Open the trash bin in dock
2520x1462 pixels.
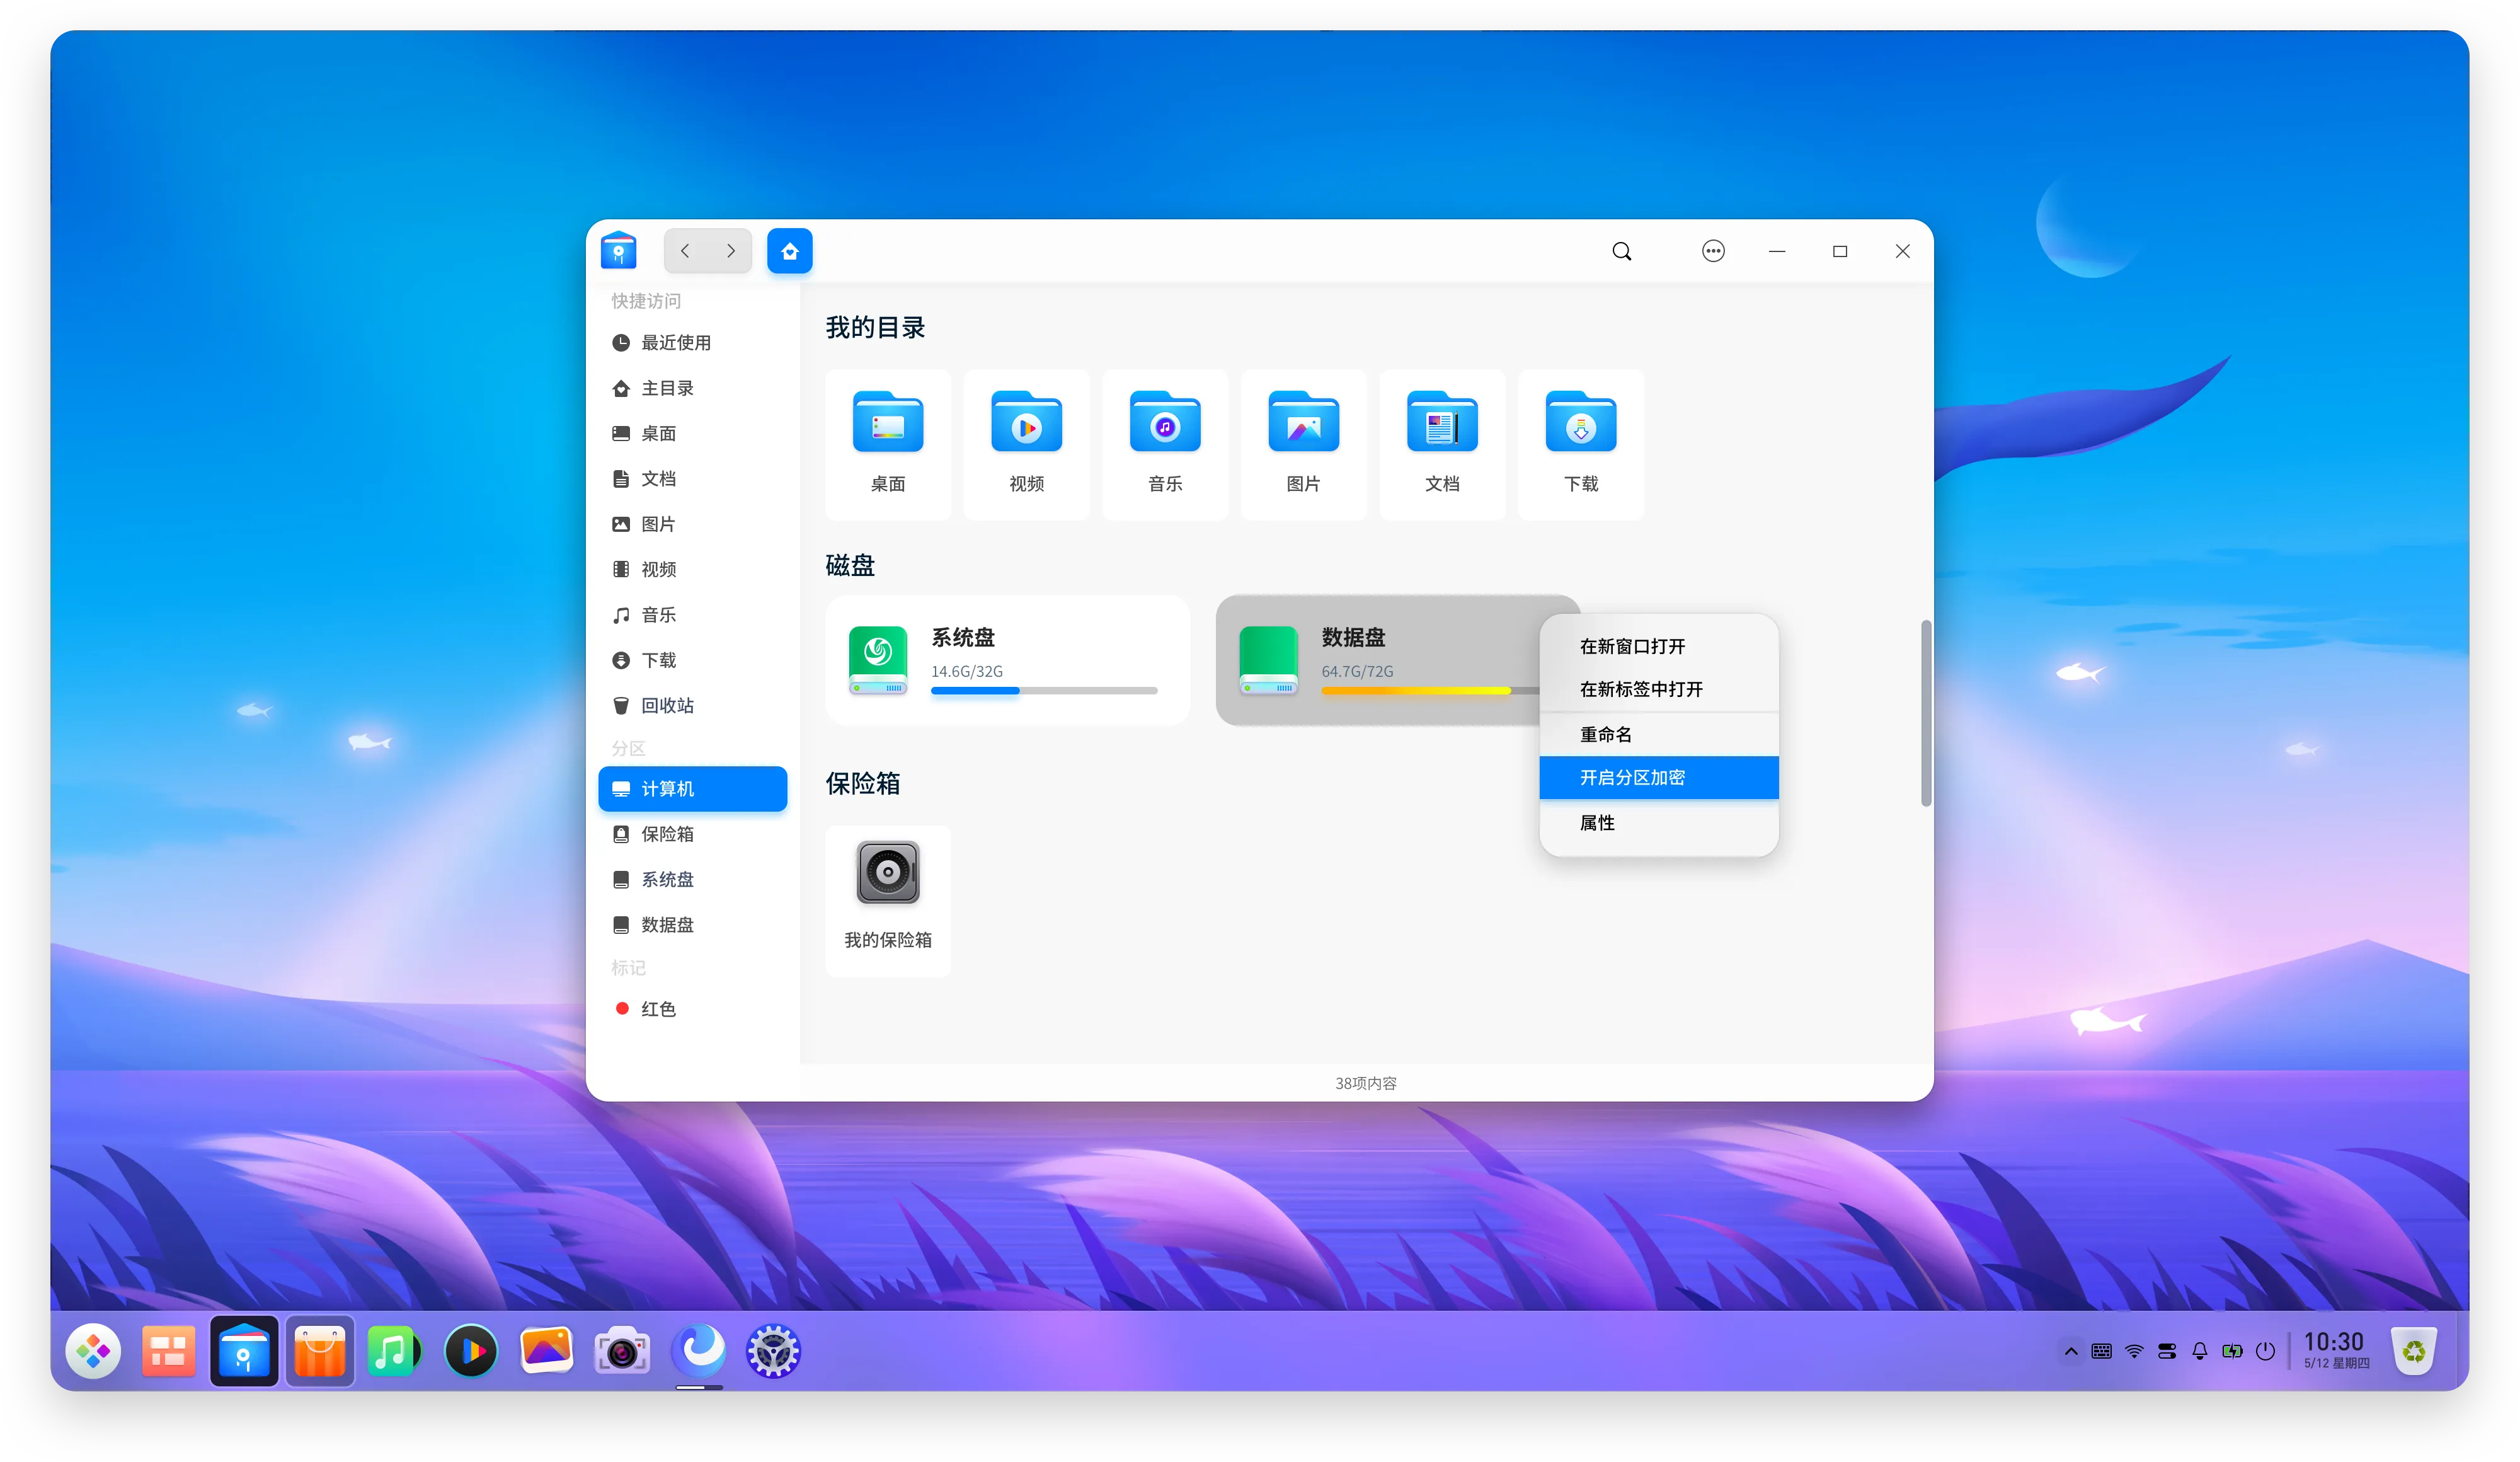coord(2413,1351)
